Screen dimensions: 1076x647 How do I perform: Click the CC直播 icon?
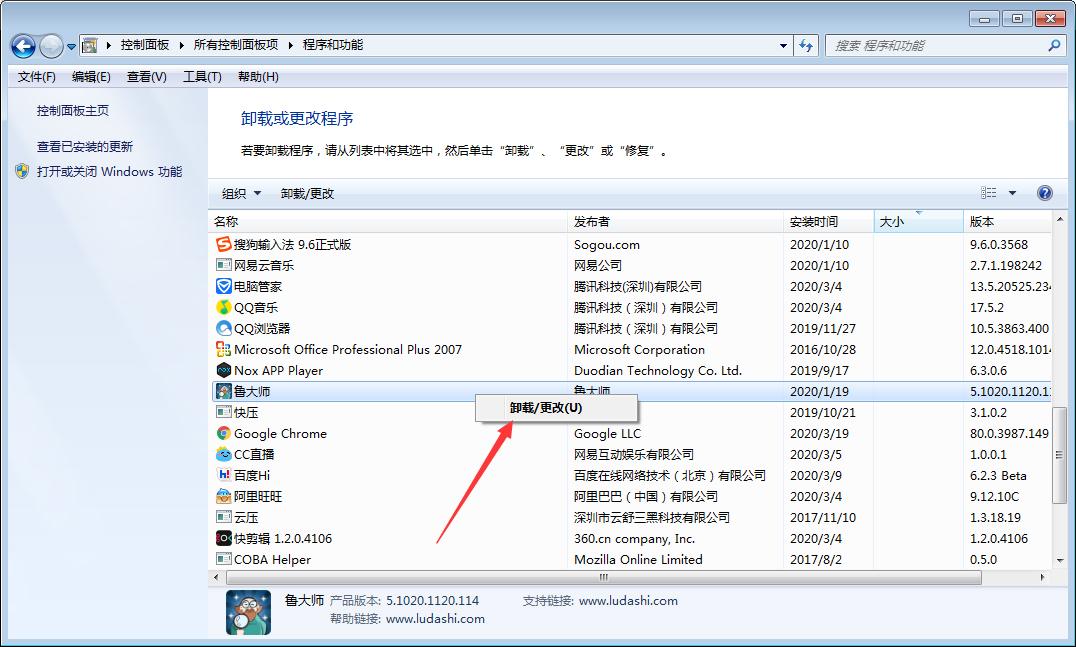coord(224,454)
